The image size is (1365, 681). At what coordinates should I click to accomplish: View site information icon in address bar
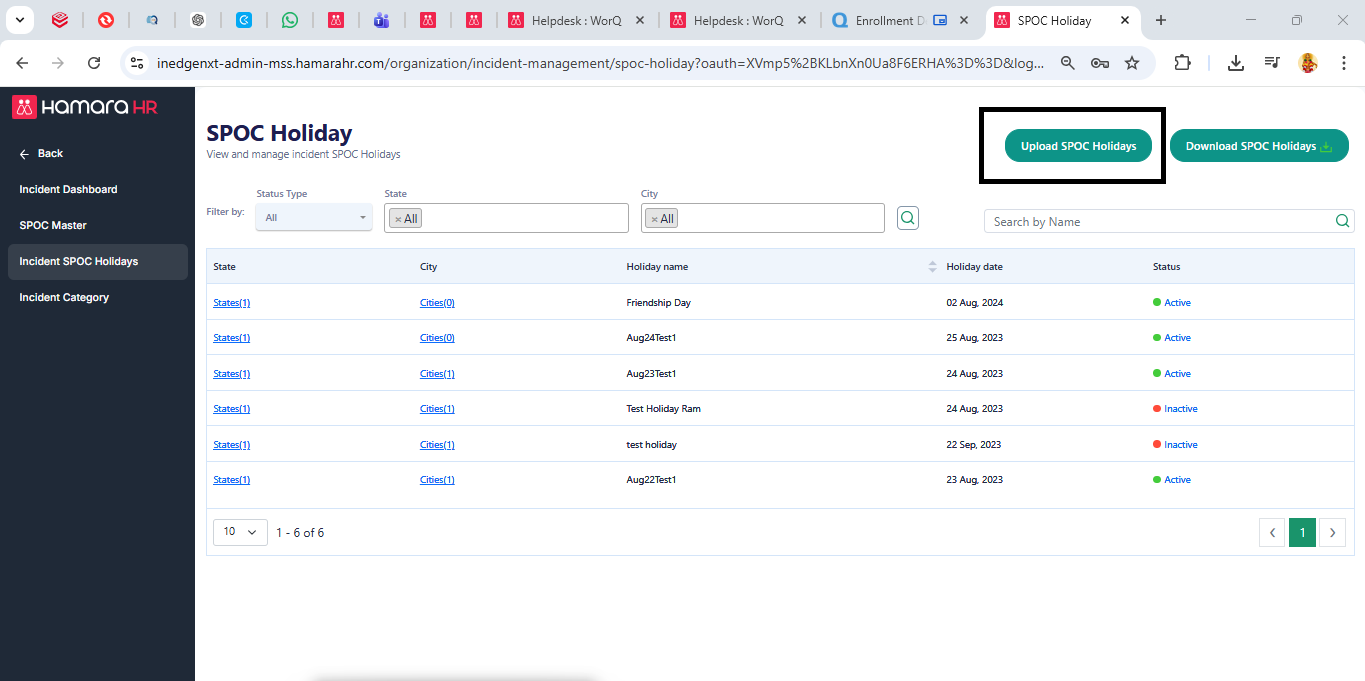pos(138,63)
